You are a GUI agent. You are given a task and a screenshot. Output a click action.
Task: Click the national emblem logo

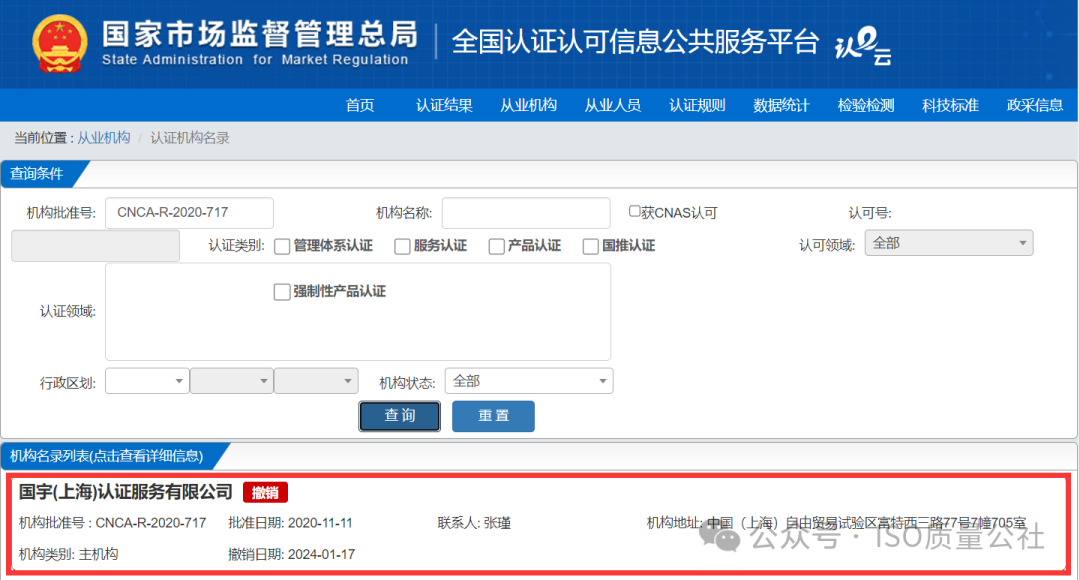tap(58, 42)
